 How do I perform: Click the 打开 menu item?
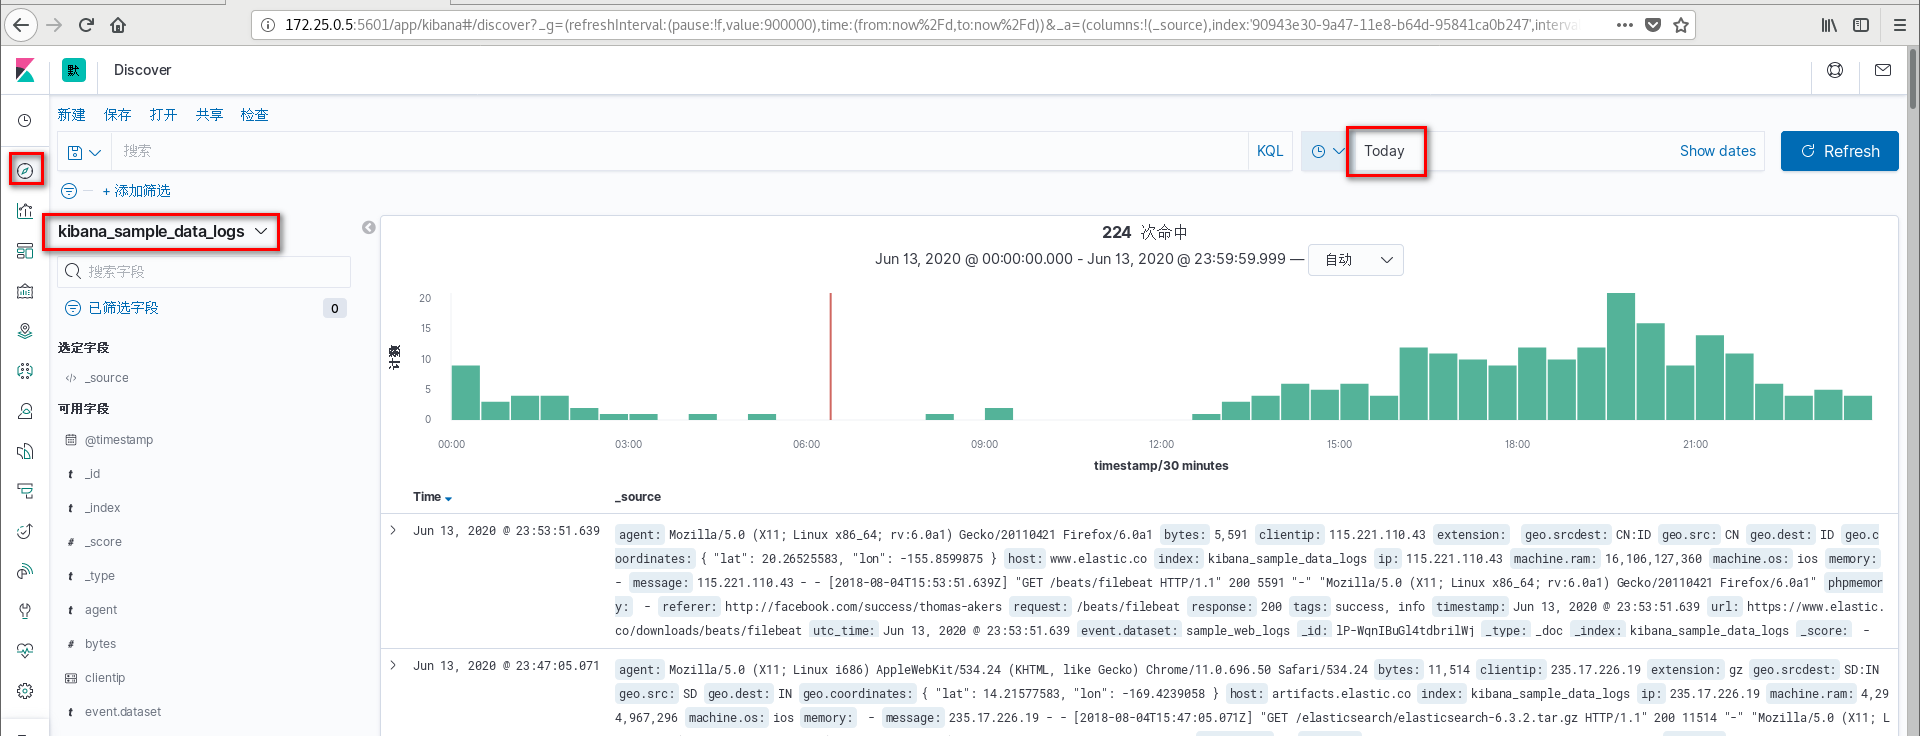coord(163,115)
